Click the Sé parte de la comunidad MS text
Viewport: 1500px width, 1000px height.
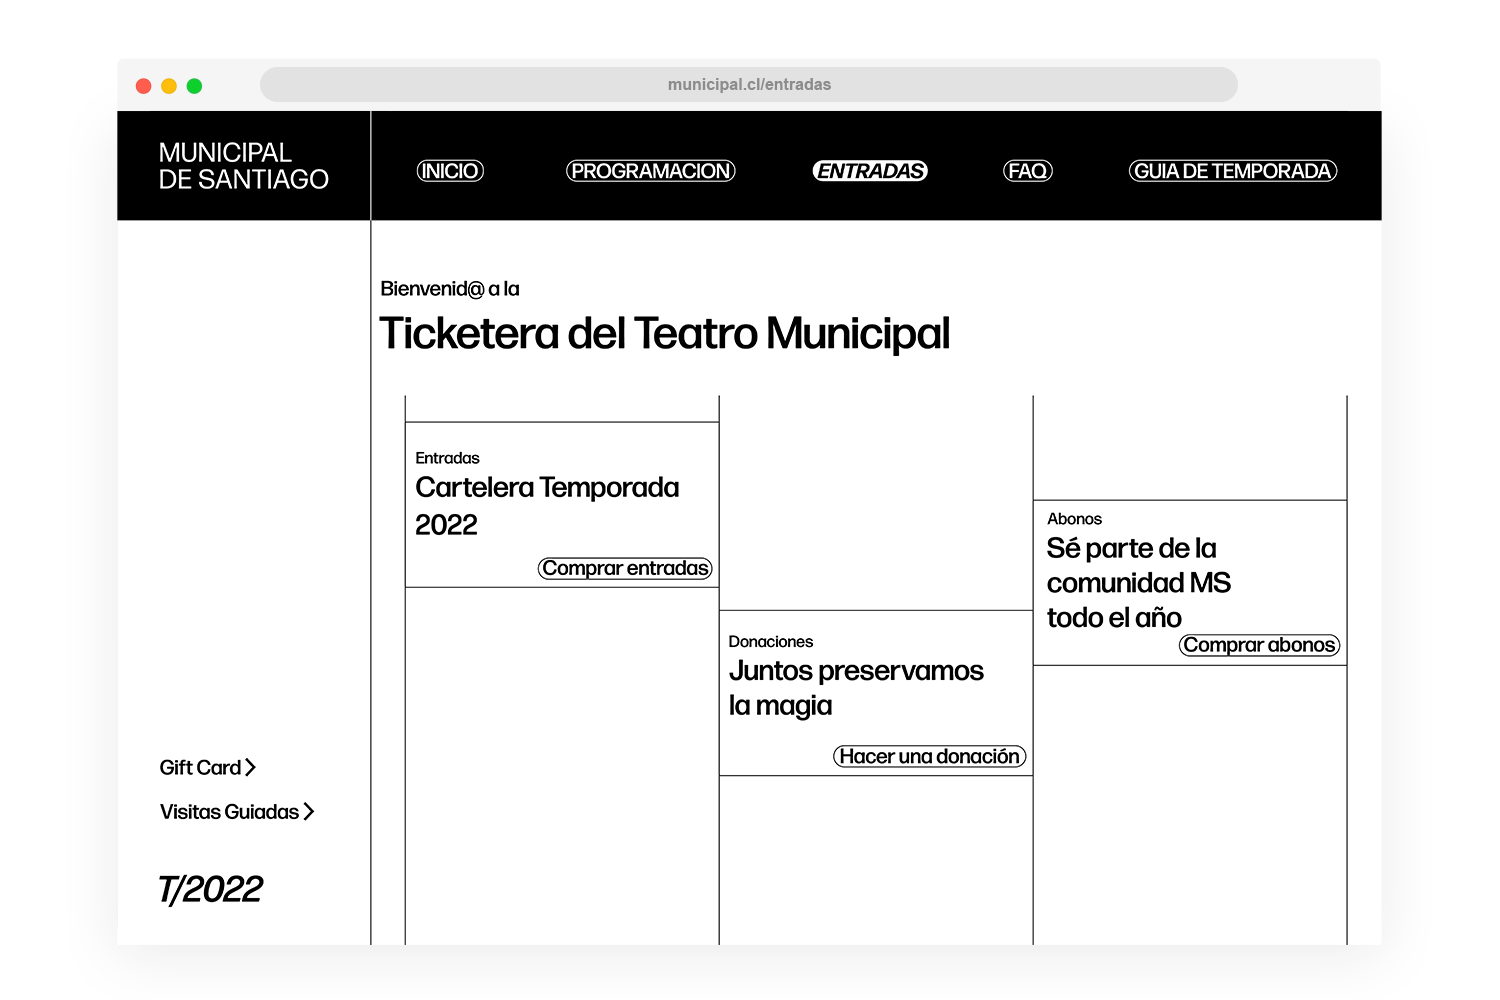1139,583
